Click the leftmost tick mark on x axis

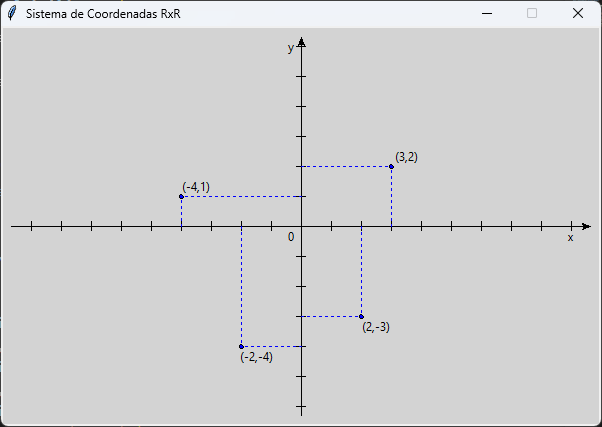31,226
